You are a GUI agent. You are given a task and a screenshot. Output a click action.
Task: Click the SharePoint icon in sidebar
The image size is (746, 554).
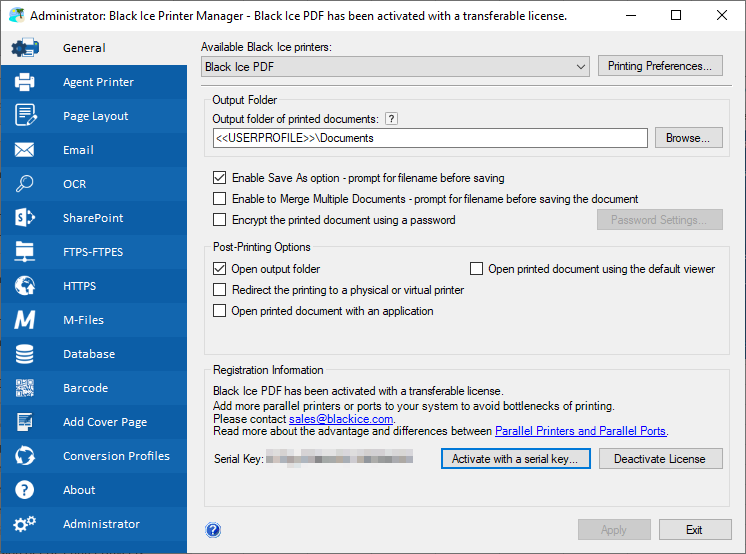click(x=25, y=218)
